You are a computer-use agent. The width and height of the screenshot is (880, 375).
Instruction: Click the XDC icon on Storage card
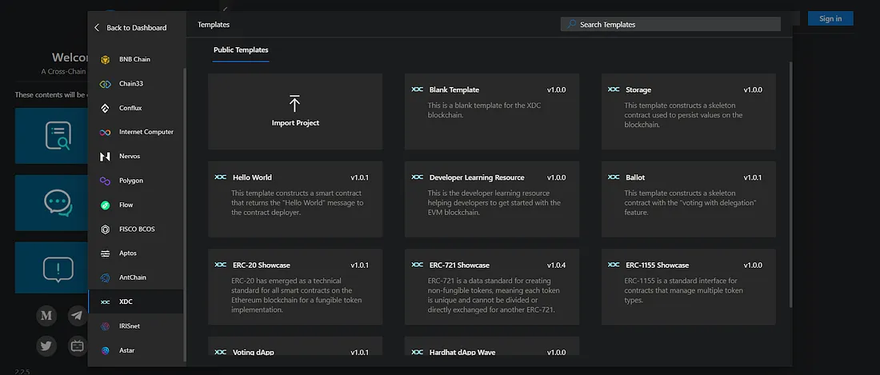coord(613,90)
